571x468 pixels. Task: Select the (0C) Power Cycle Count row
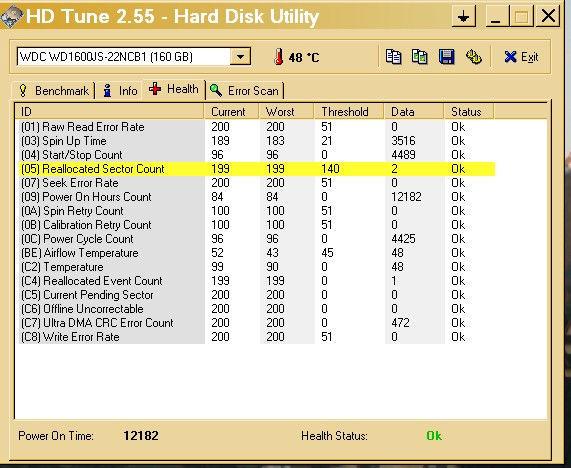257,239
